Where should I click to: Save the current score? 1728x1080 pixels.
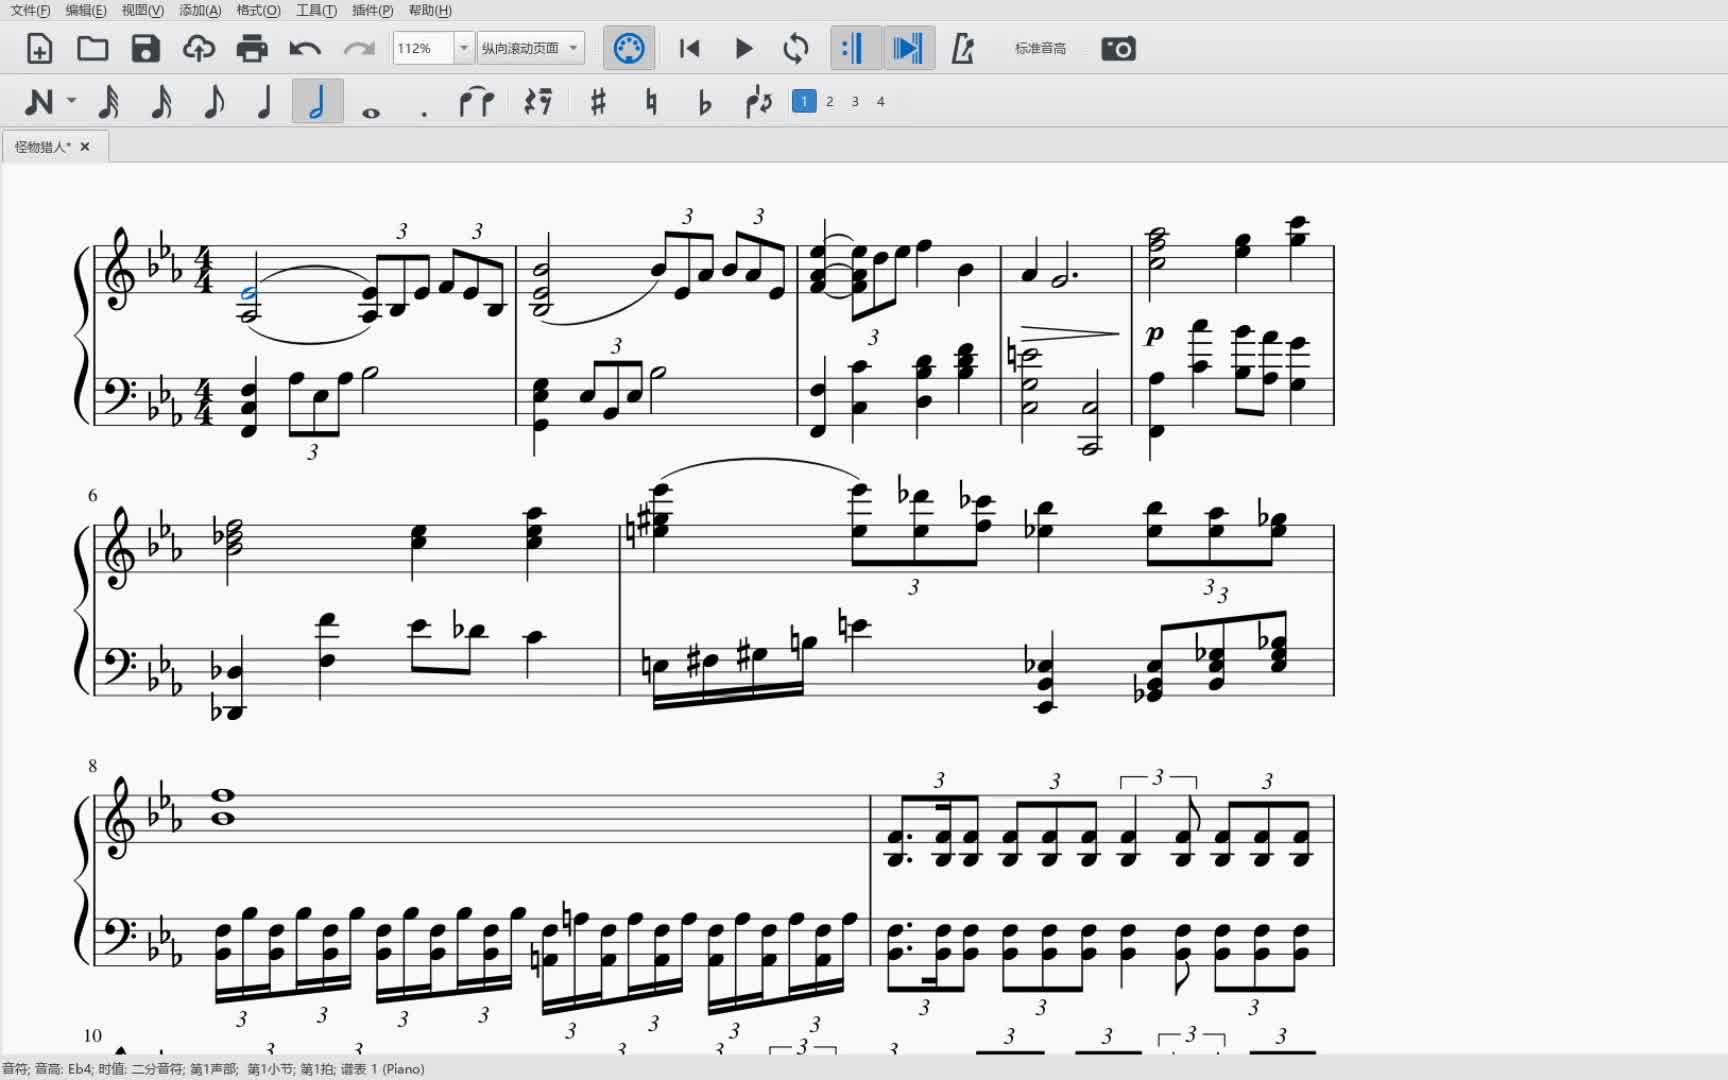146,48
